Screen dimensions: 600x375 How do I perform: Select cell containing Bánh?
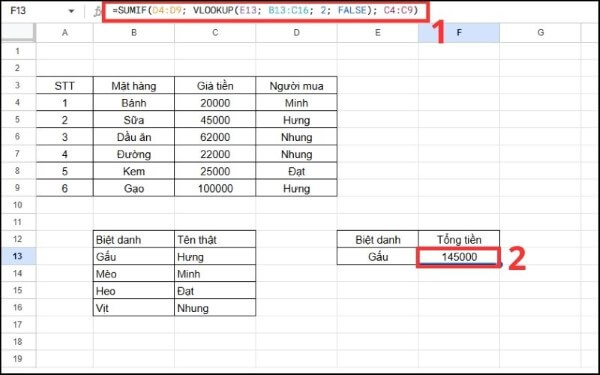pos(134,103)
